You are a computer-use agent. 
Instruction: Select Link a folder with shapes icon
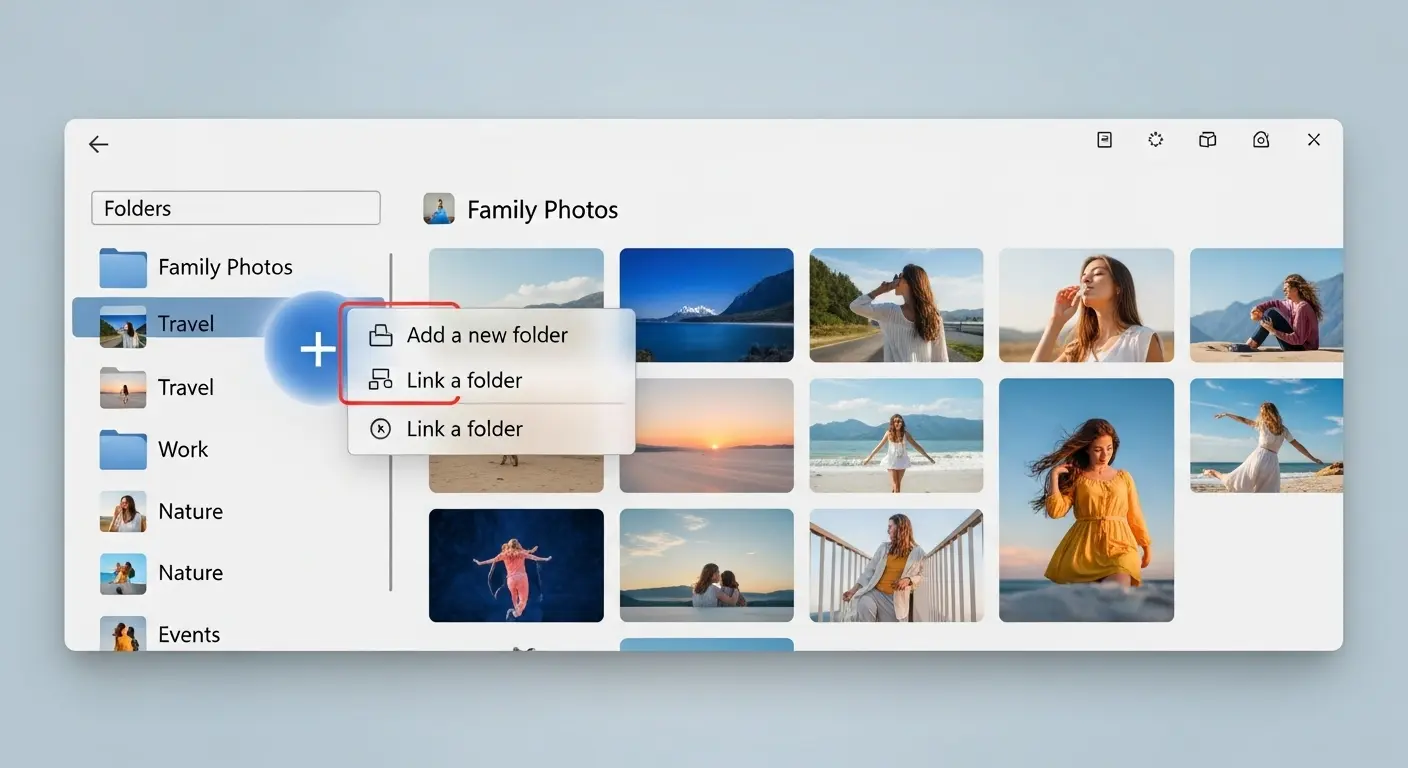click(464, 380)
